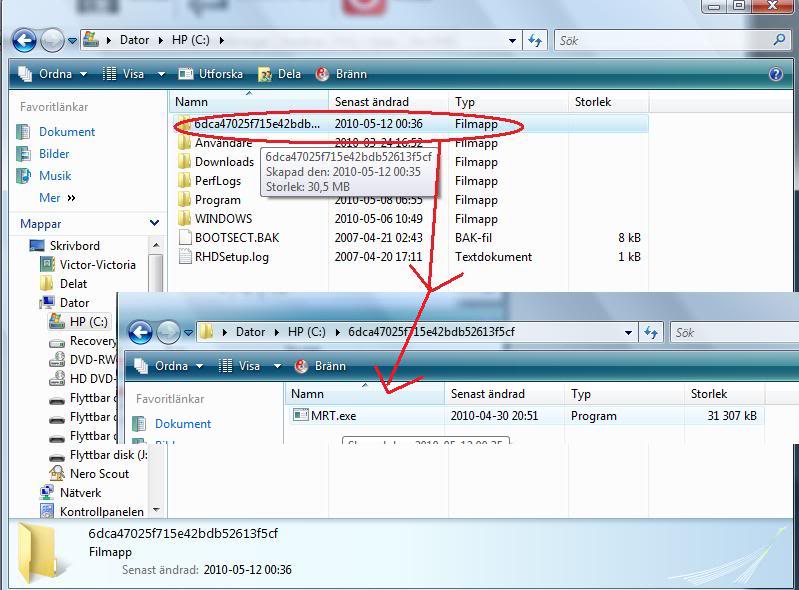
Task: Click the Sök search field in top window
Action: coord(660,41)
